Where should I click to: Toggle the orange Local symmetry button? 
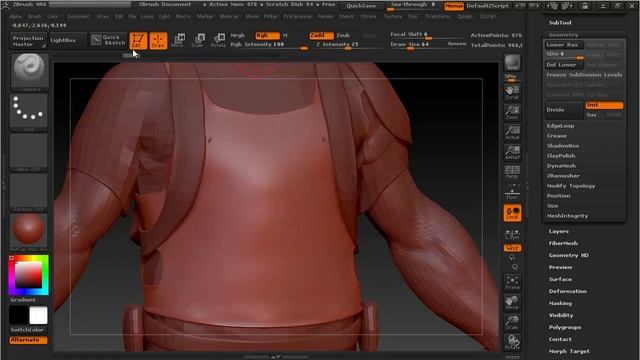(512, 213)
